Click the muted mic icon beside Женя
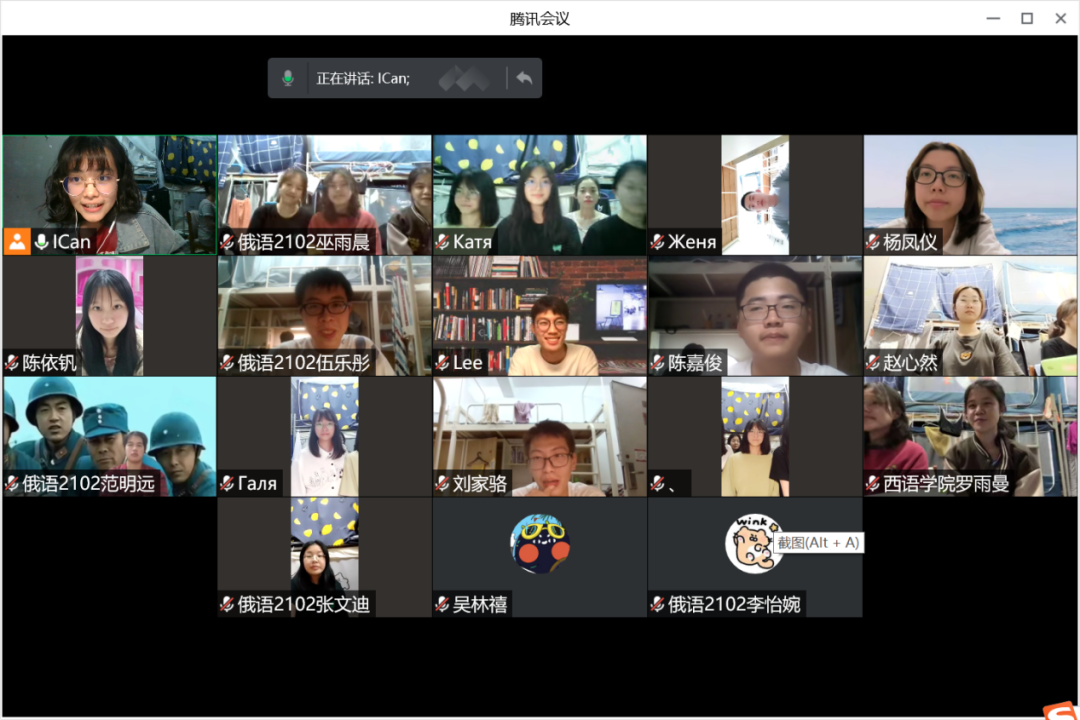Viewport: 1080px width, 720px height. point(657,242)
